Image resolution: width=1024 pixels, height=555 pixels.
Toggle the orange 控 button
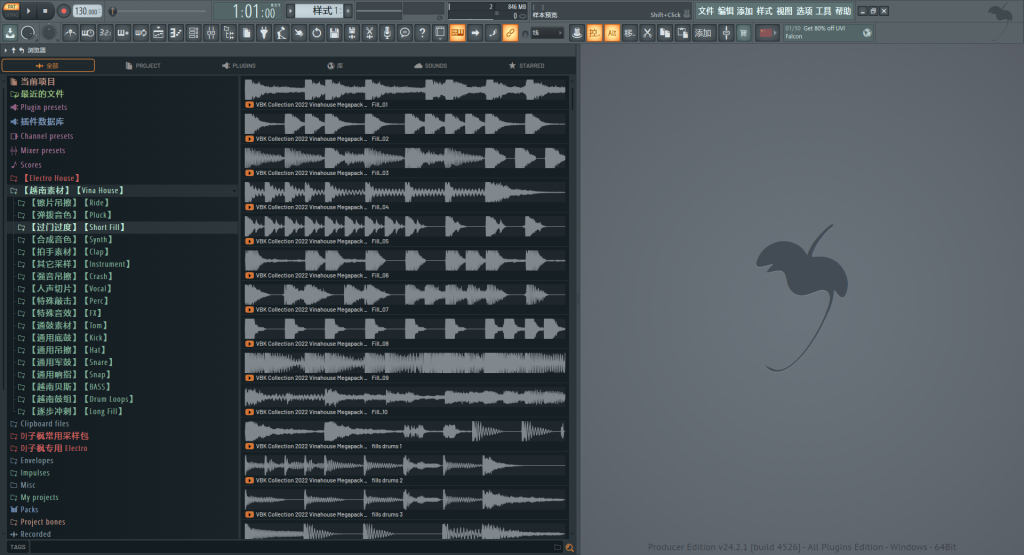pos(594,33)
